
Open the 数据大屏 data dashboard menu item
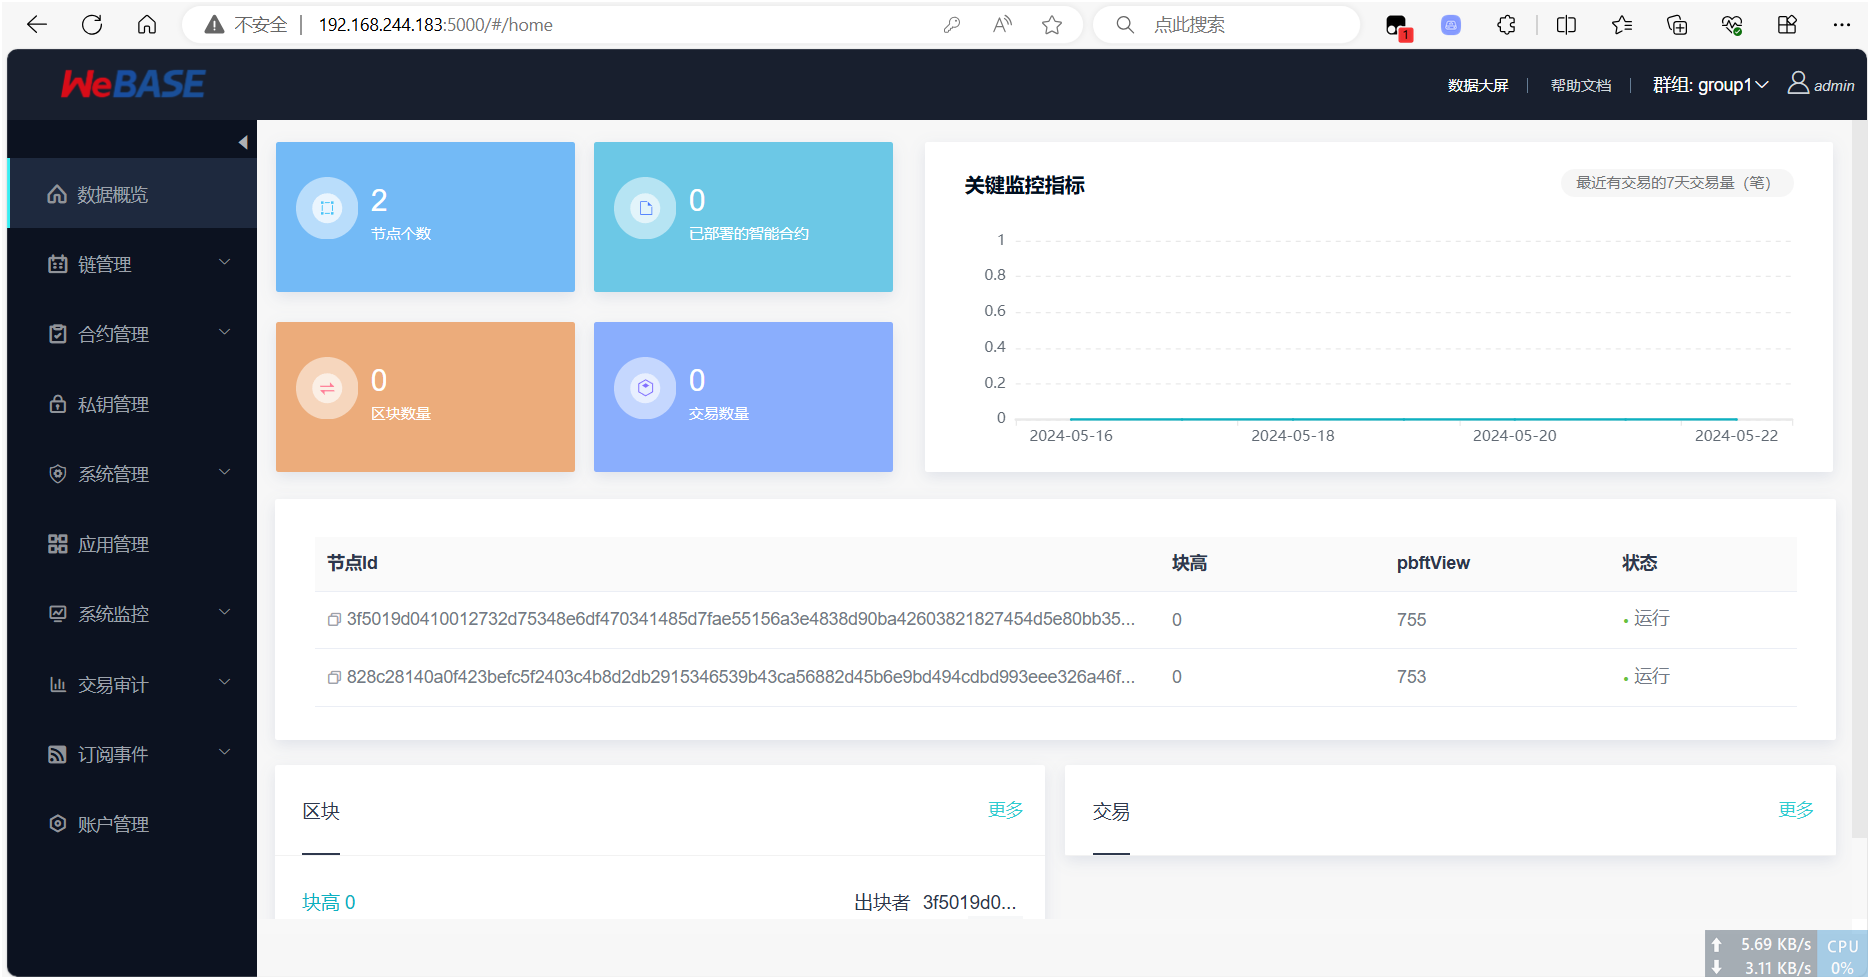(x=1478, y=85)
